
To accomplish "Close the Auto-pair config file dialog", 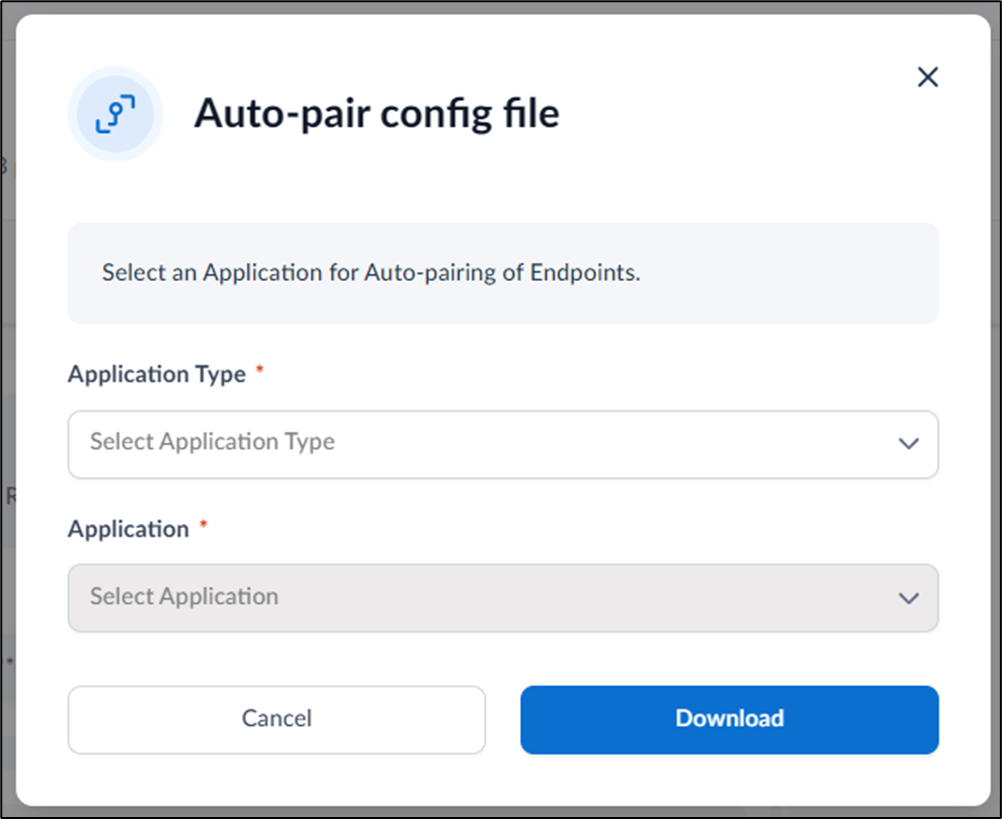I will tap(927, 77).
